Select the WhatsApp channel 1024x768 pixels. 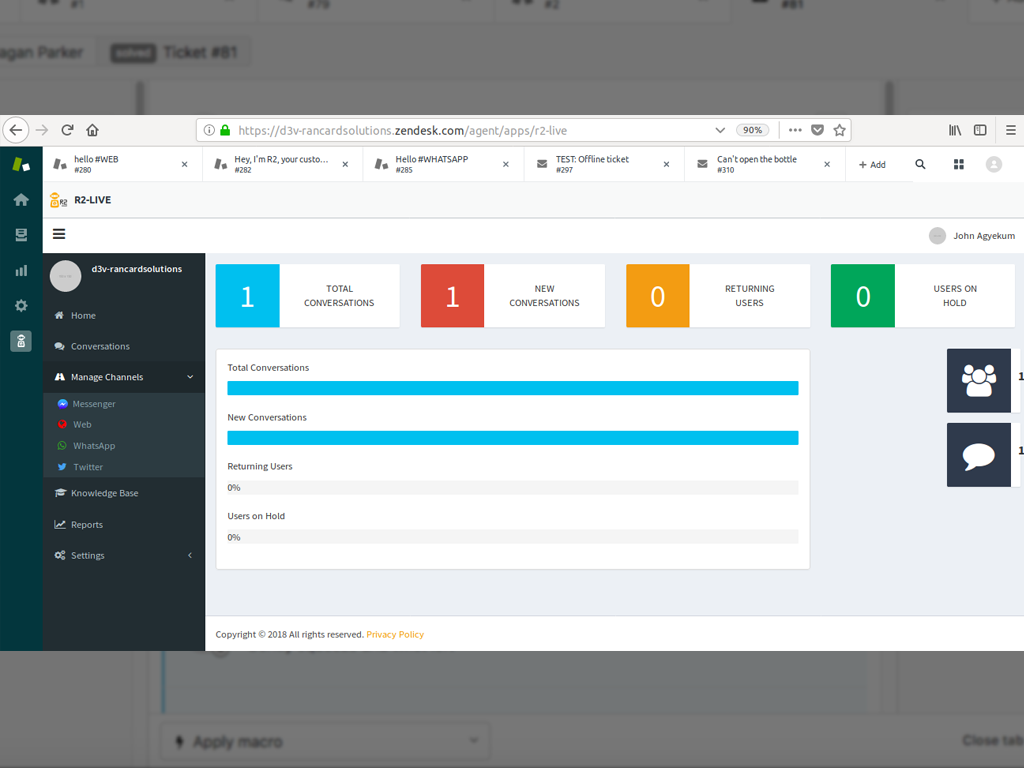coord(93,446)
